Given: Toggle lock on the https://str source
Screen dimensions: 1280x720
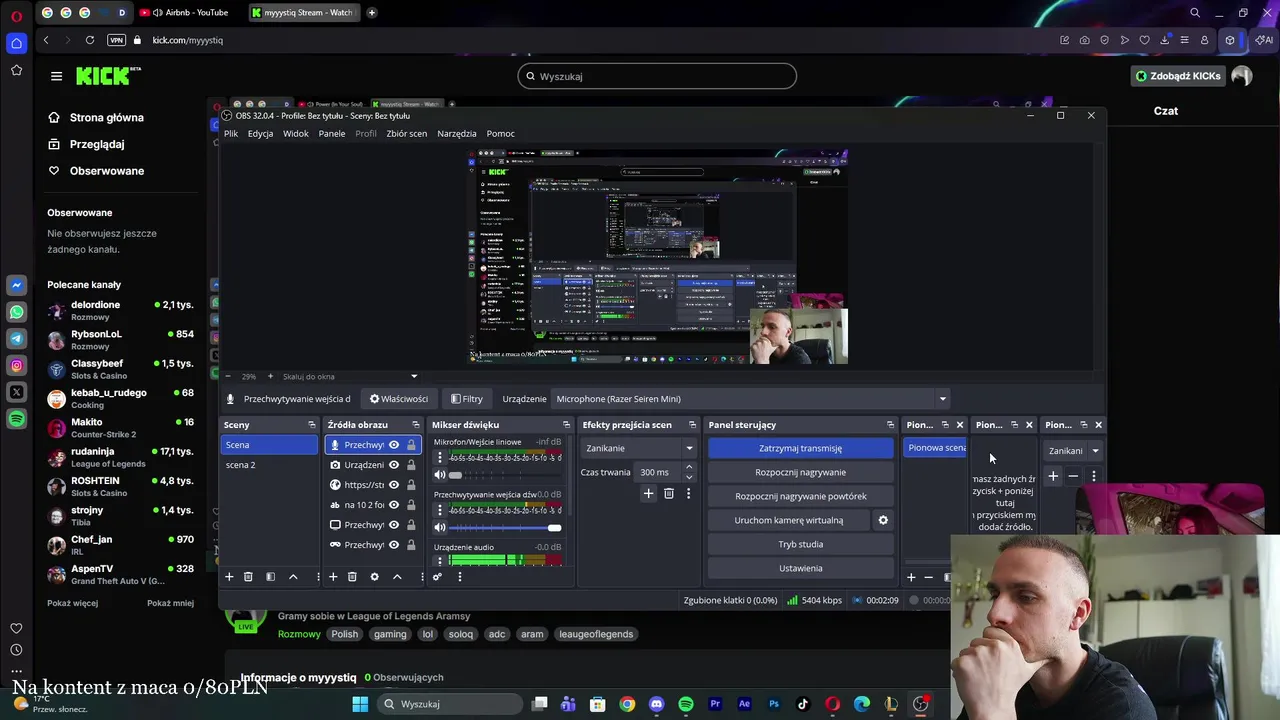Looking at the screenshot, I should [411, 485].
